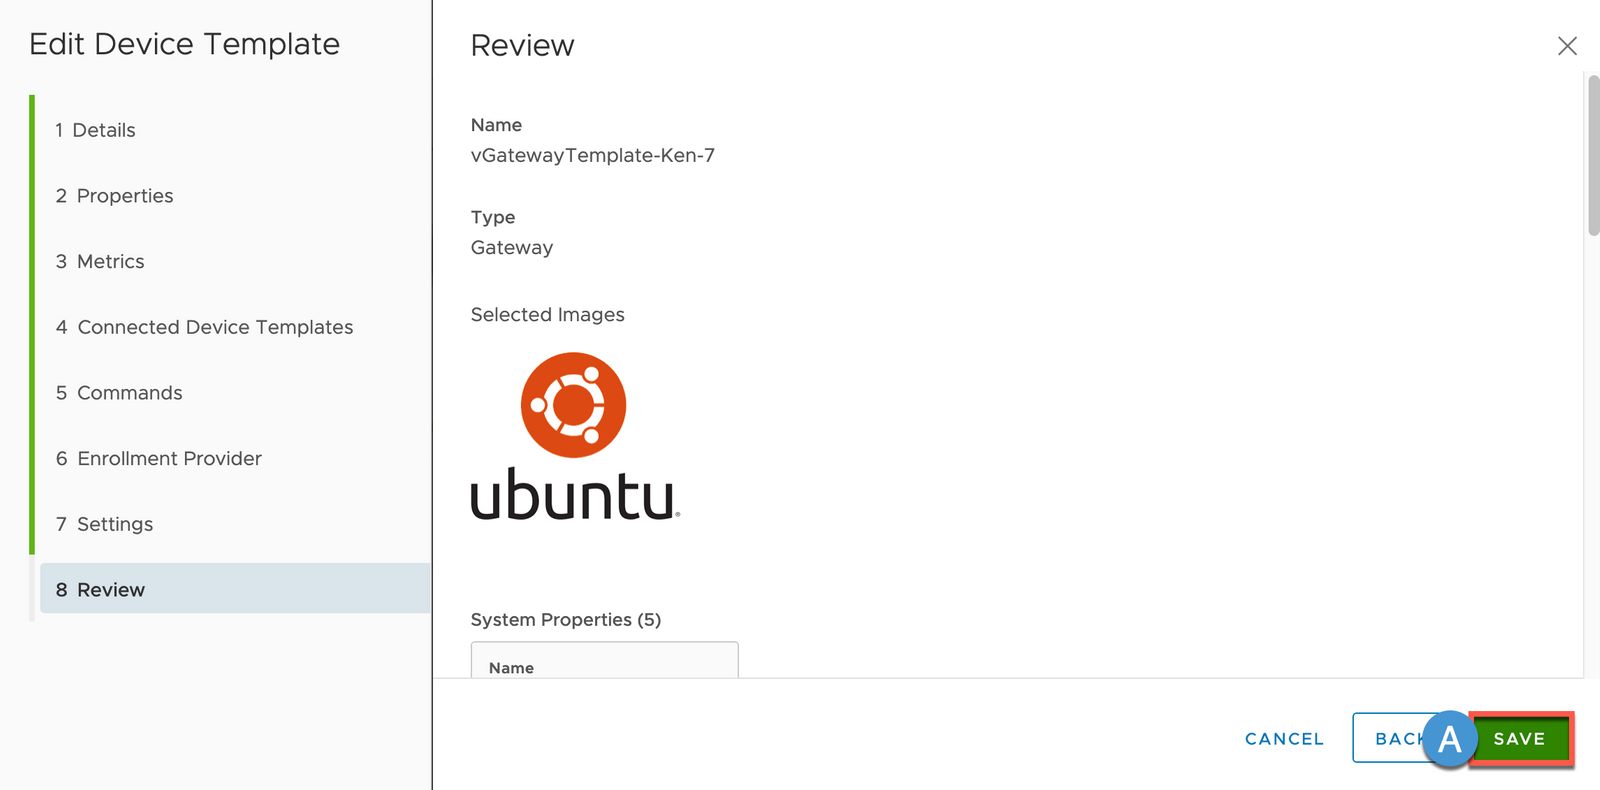Viewport: 1600px width, 790px height.
Task: Go to Enrollment Provider step
Action: click(159, 458)
